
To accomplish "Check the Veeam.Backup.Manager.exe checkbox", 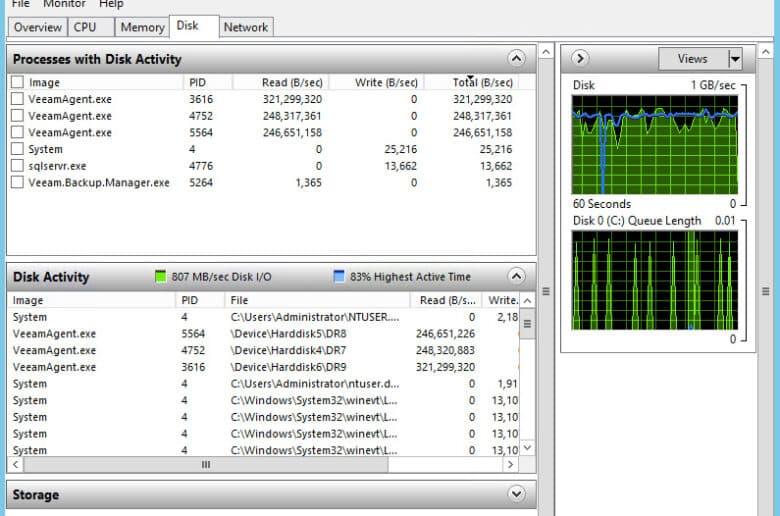I will coord(17,183).
